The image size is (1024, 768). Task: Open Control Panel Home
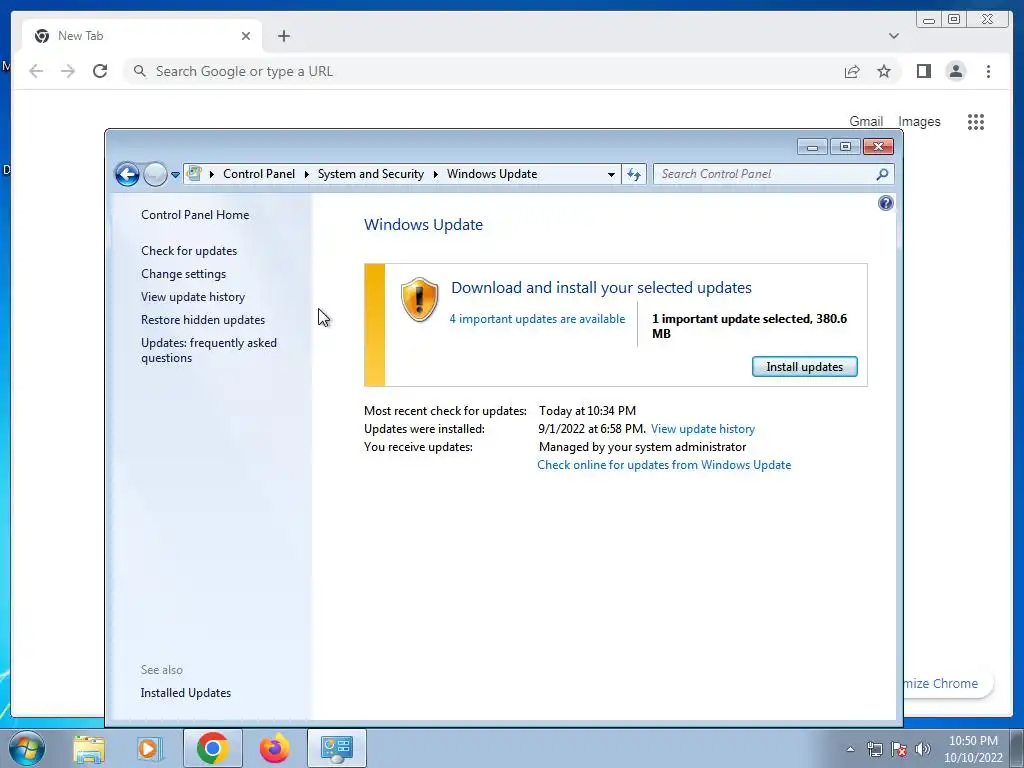[195, 215]
